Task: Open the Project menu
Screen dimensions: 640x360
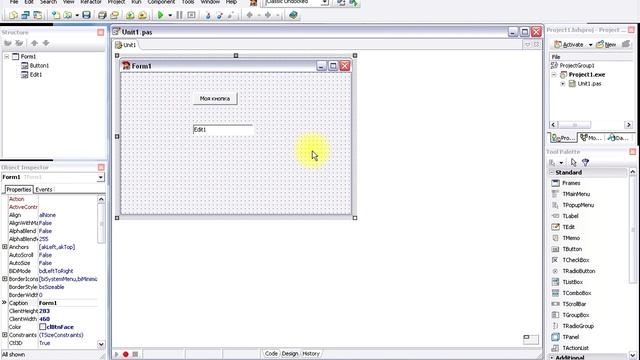Action: [x=116, y=2]
